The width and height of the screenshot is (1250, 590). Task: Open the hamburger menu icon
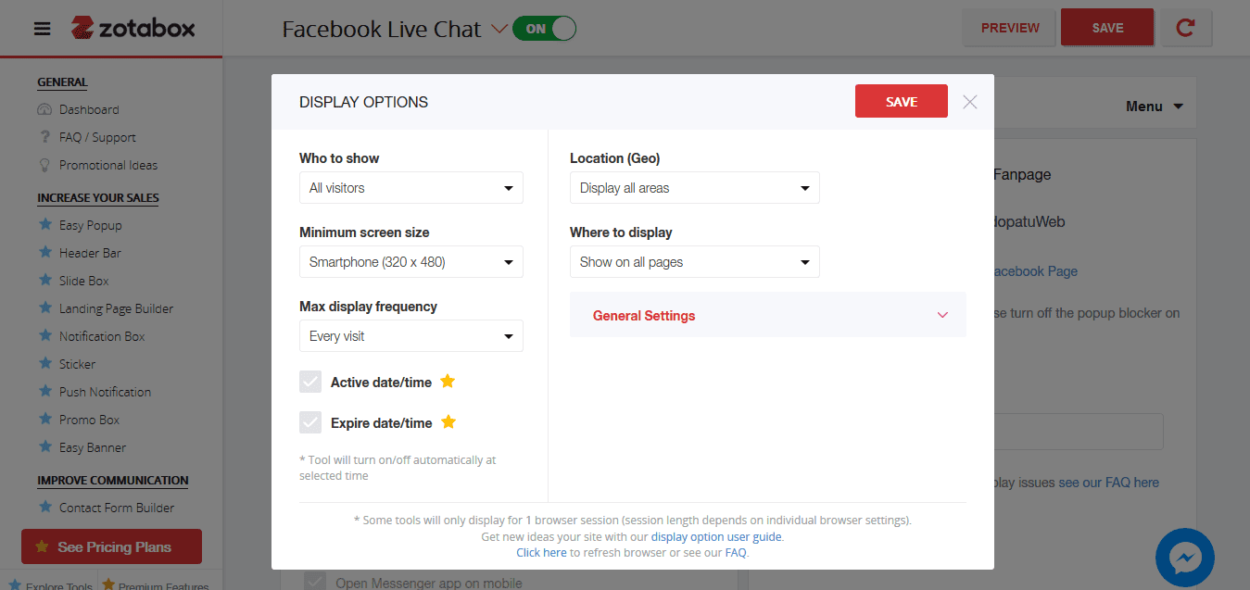tap(42, 29)
